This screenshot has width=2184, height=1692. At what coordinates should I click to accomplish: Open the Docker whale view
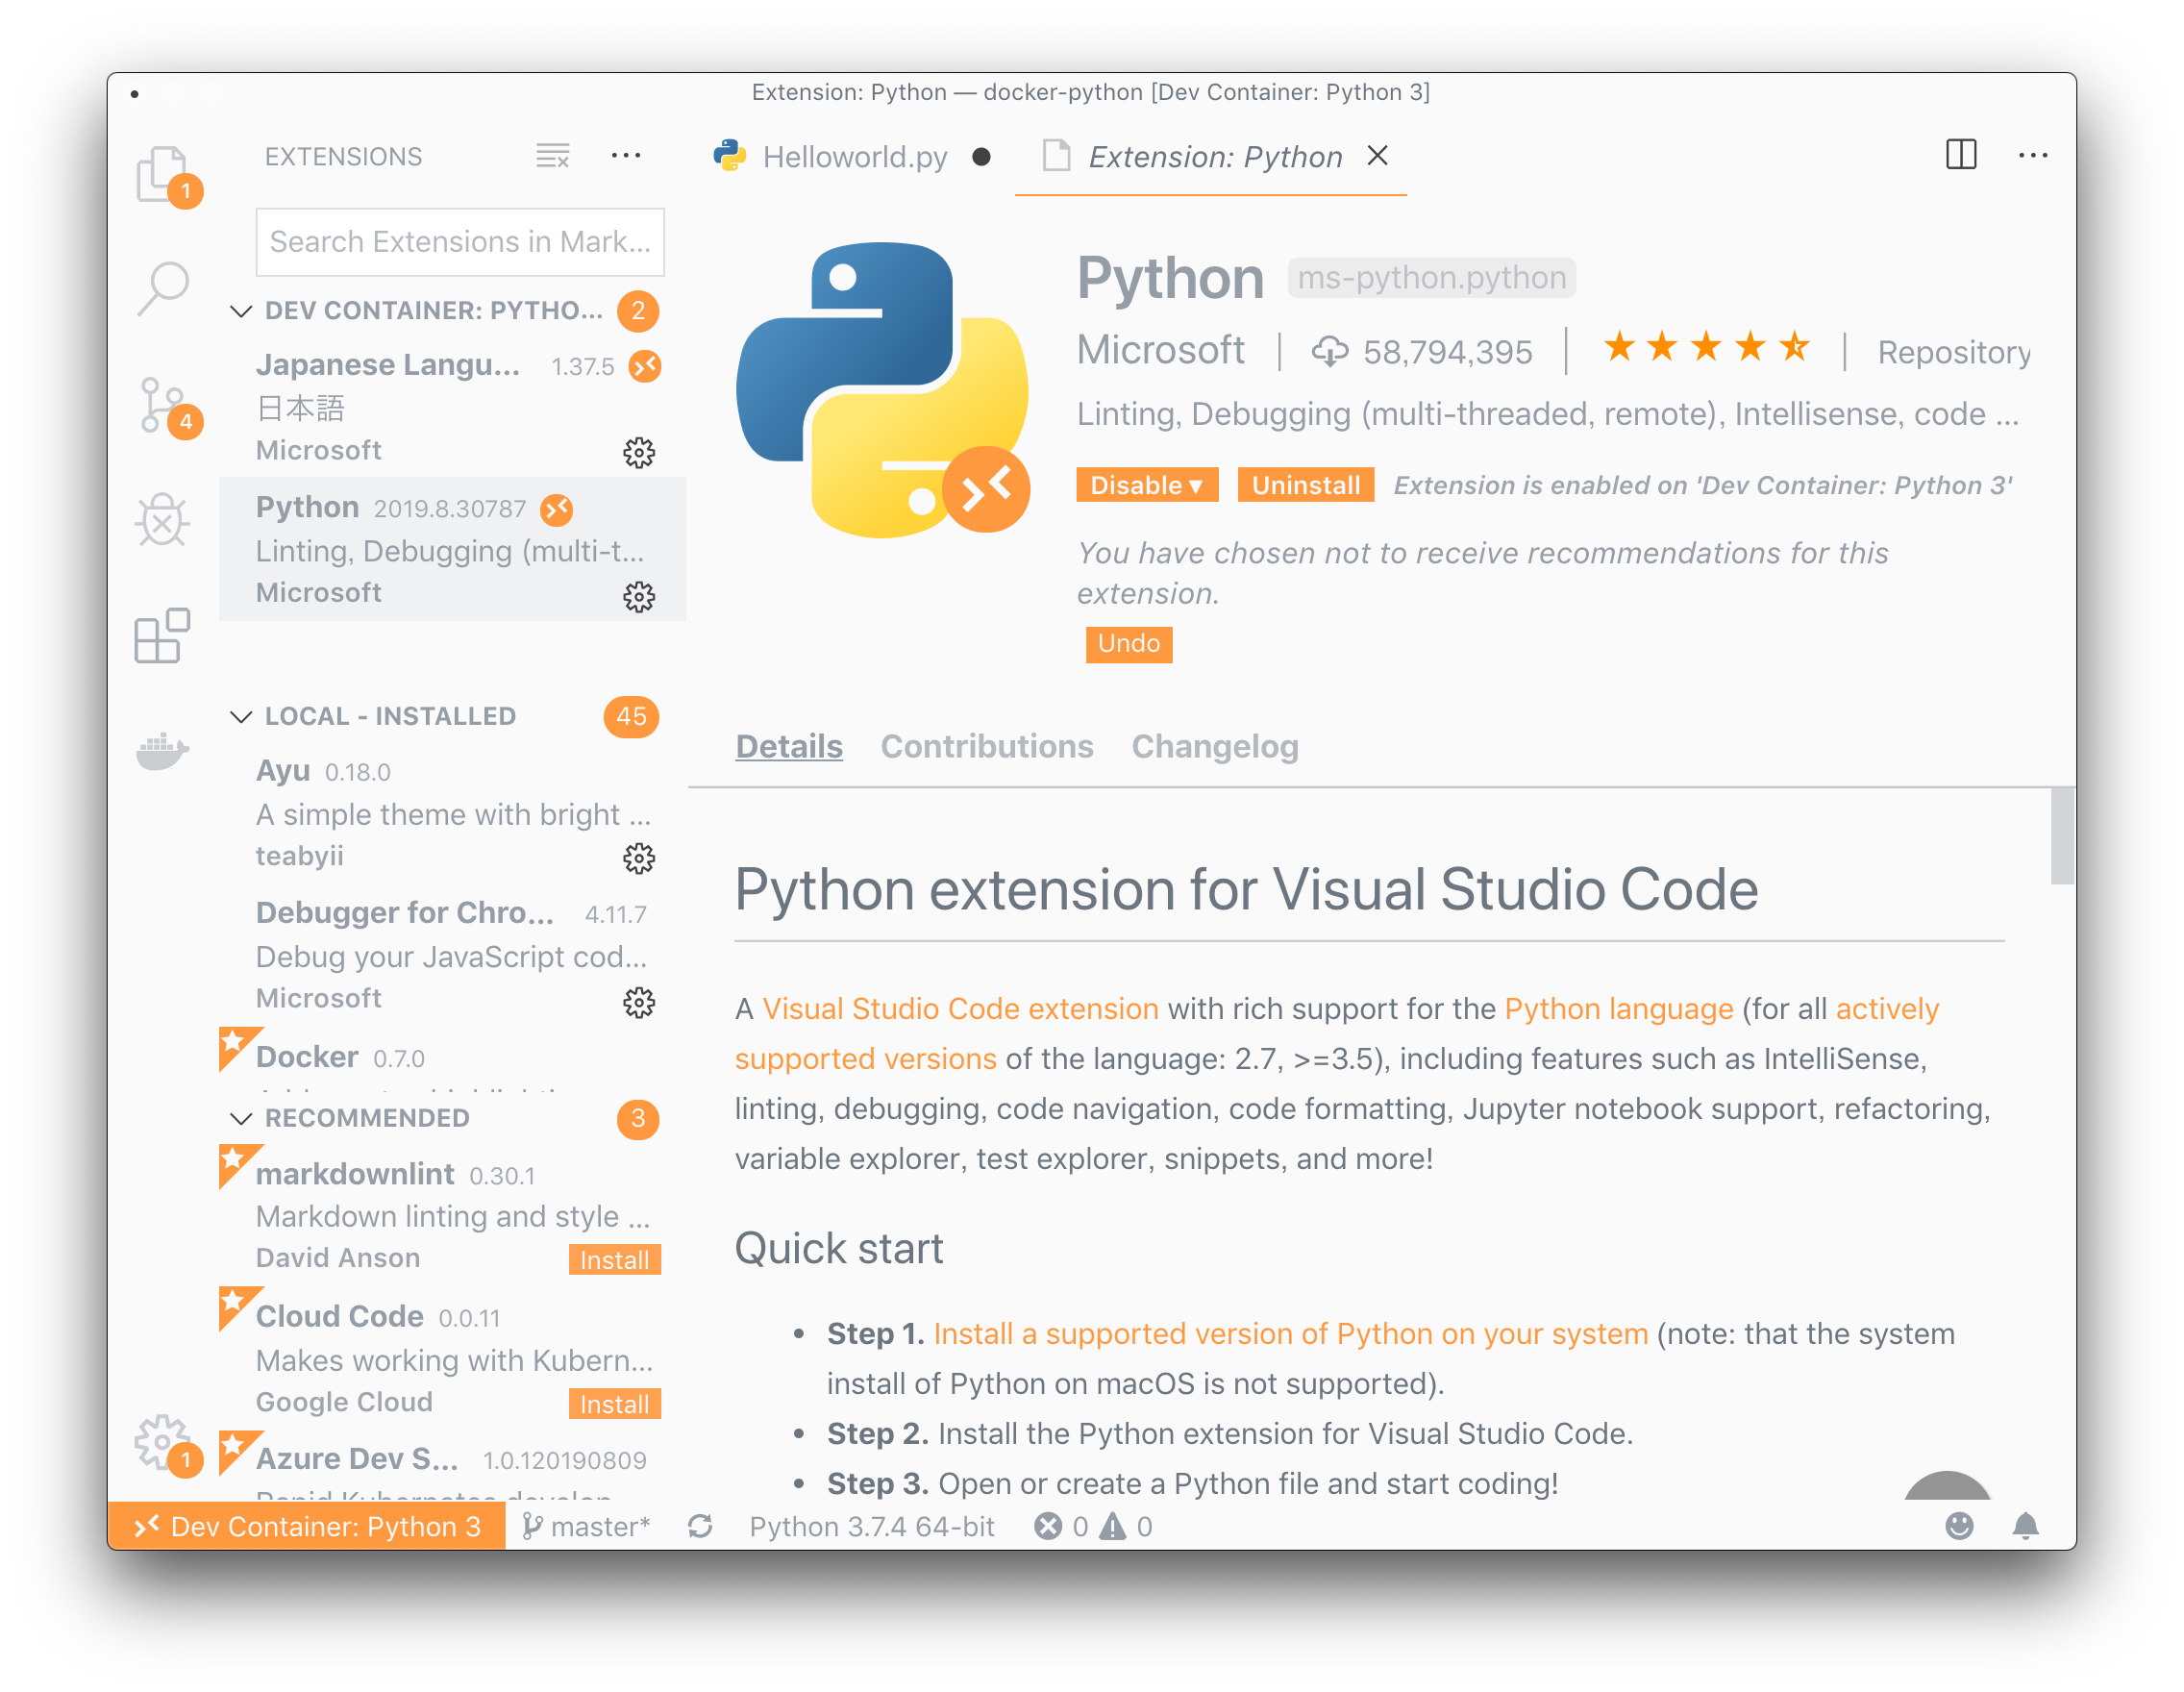[163, 750]
